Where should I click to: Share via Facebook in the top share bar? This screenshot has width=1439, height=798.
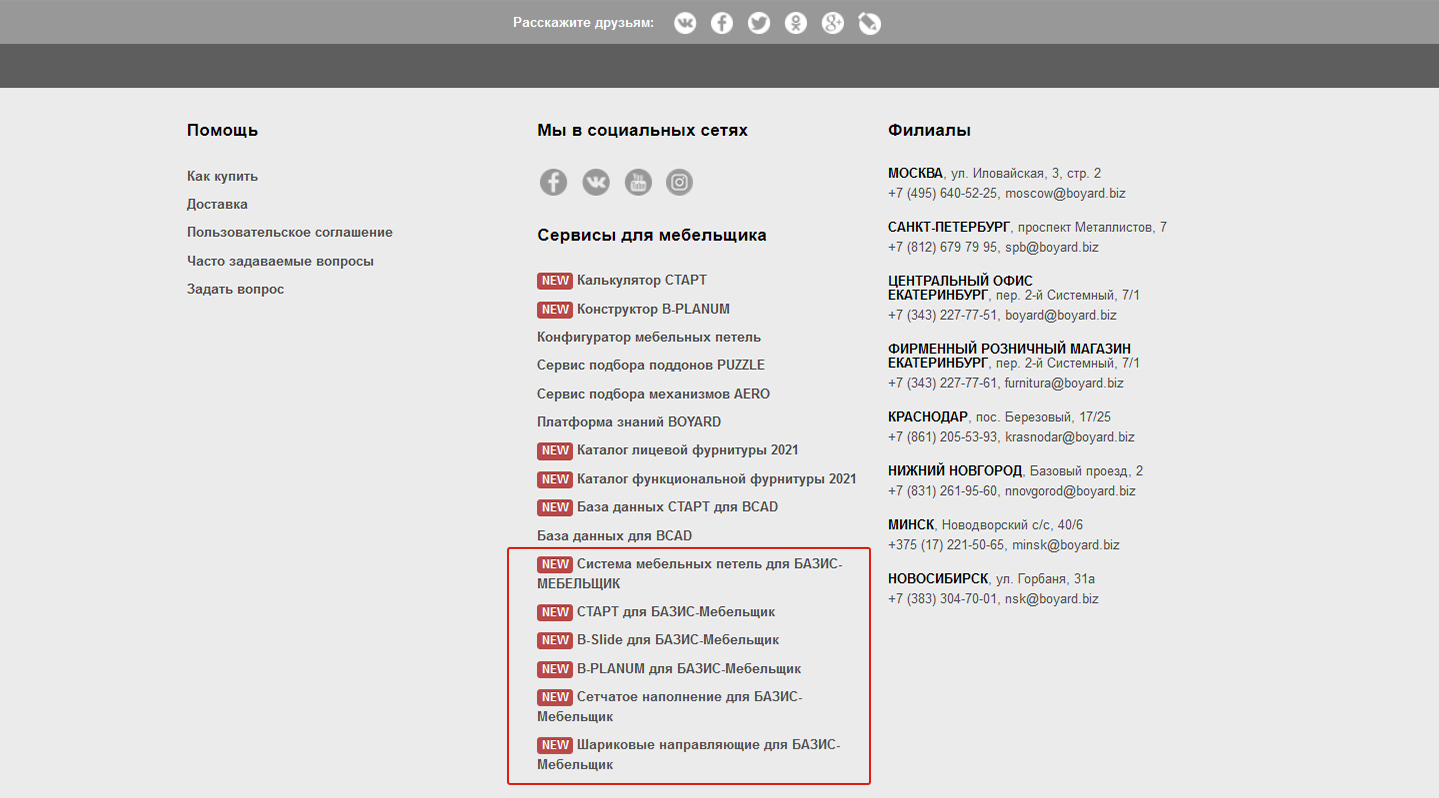pyautogui.click(x=722, y=23)
